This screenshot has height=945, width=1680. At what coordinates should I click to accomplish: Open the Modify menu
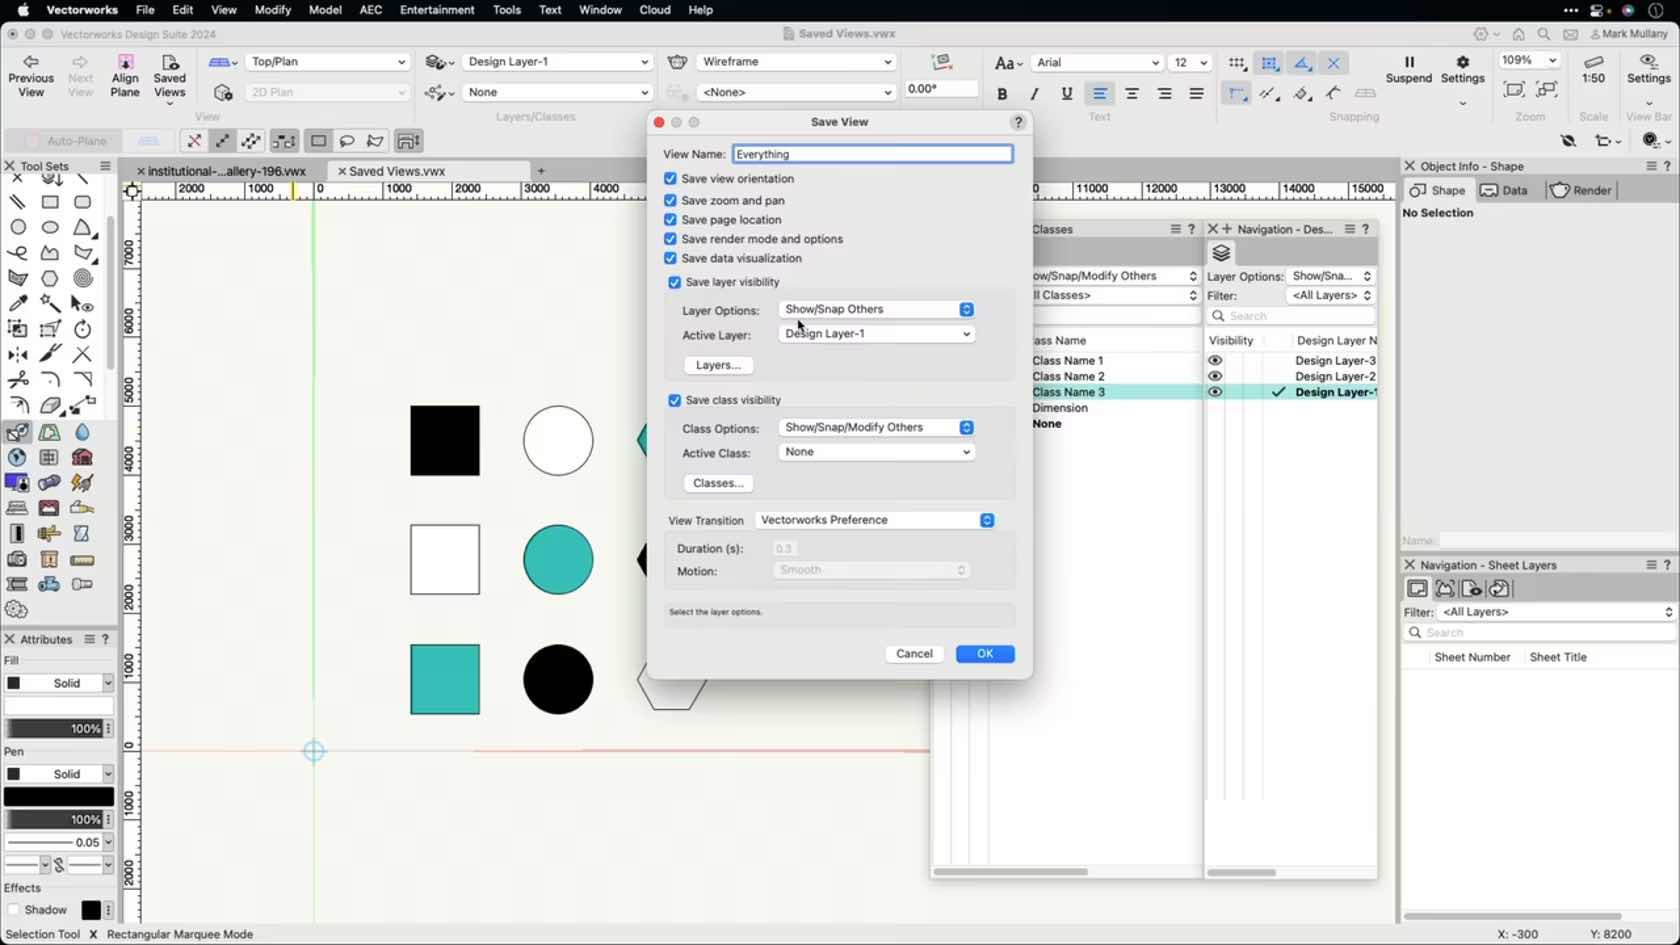point(272,10)
